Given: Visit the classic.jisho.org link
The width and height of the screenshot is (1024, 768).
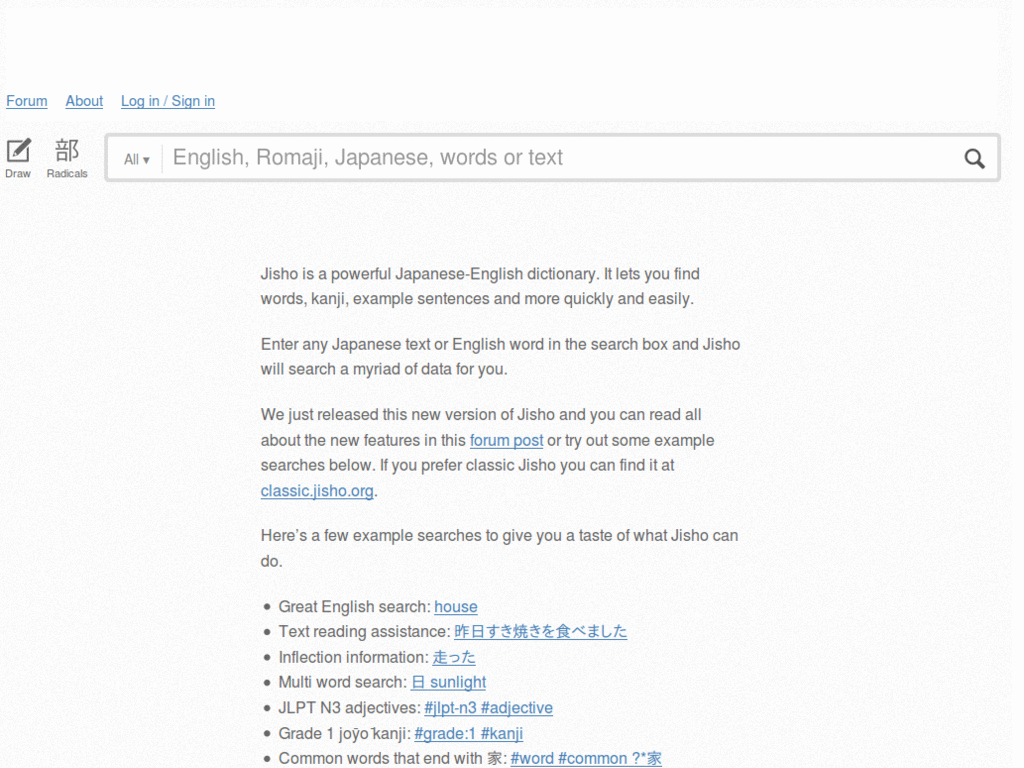Looking at the screenshot, I should [x=316, y=491].
